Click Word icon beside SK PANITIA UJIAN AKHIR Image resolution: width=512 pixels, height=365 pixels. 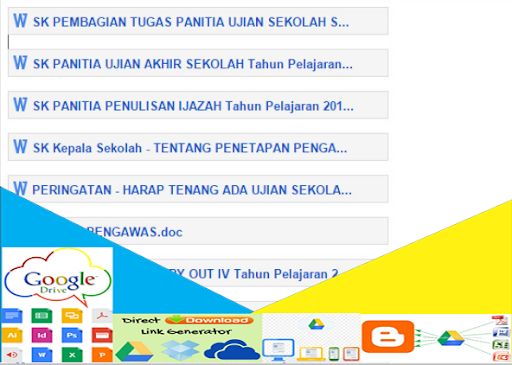20,63
